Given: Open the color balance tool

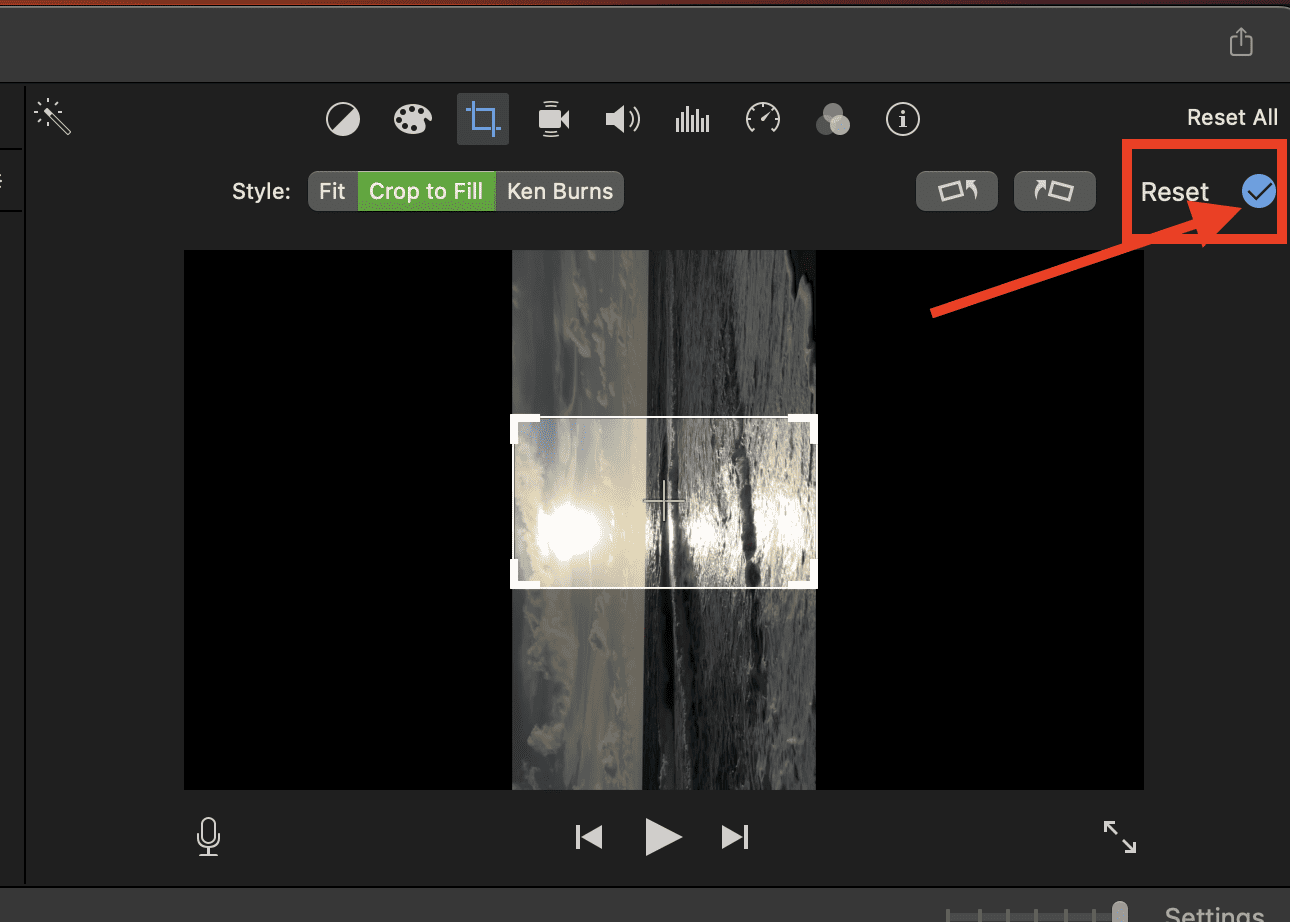Looking at the screenshot, I should (x=343, y=120).
